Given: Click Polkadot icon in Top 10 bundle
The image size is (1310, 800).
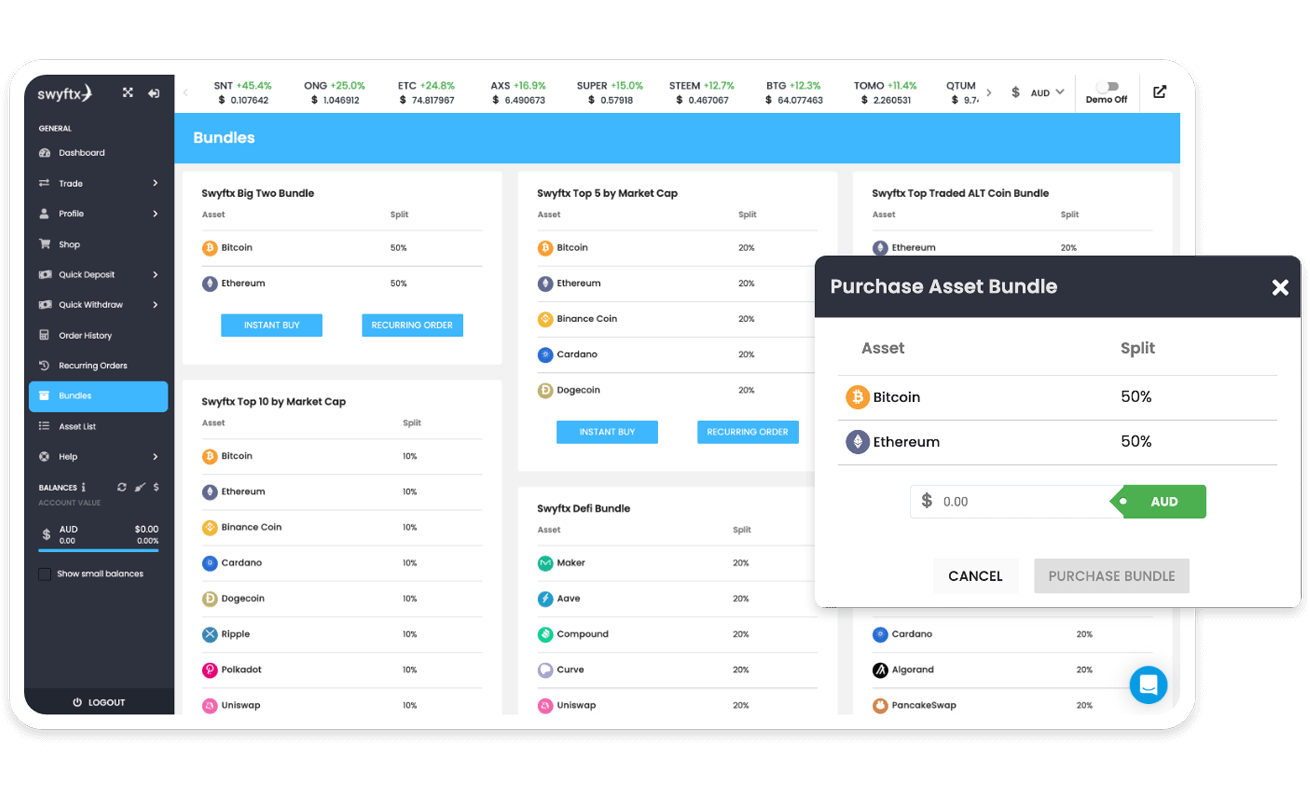Looking at the screenshot, I should click(x=210, y=670).
